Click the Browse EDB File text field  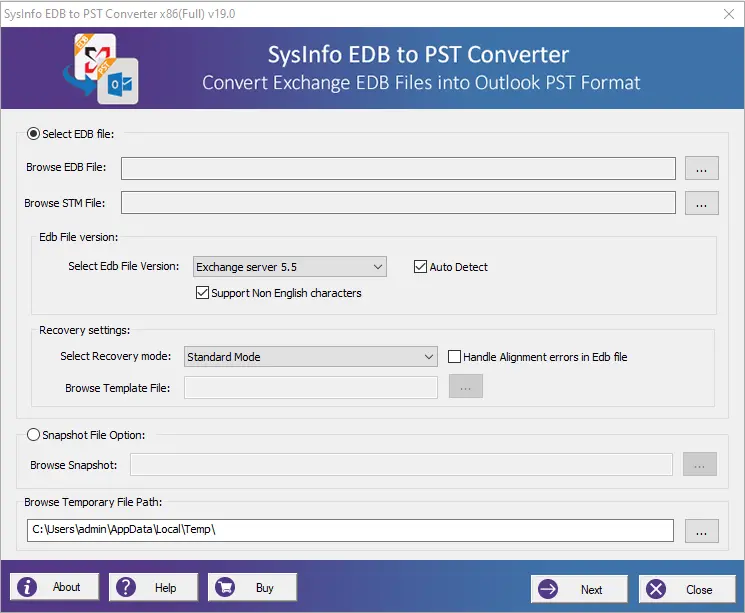pyautogui.click(x=398, y=168)
